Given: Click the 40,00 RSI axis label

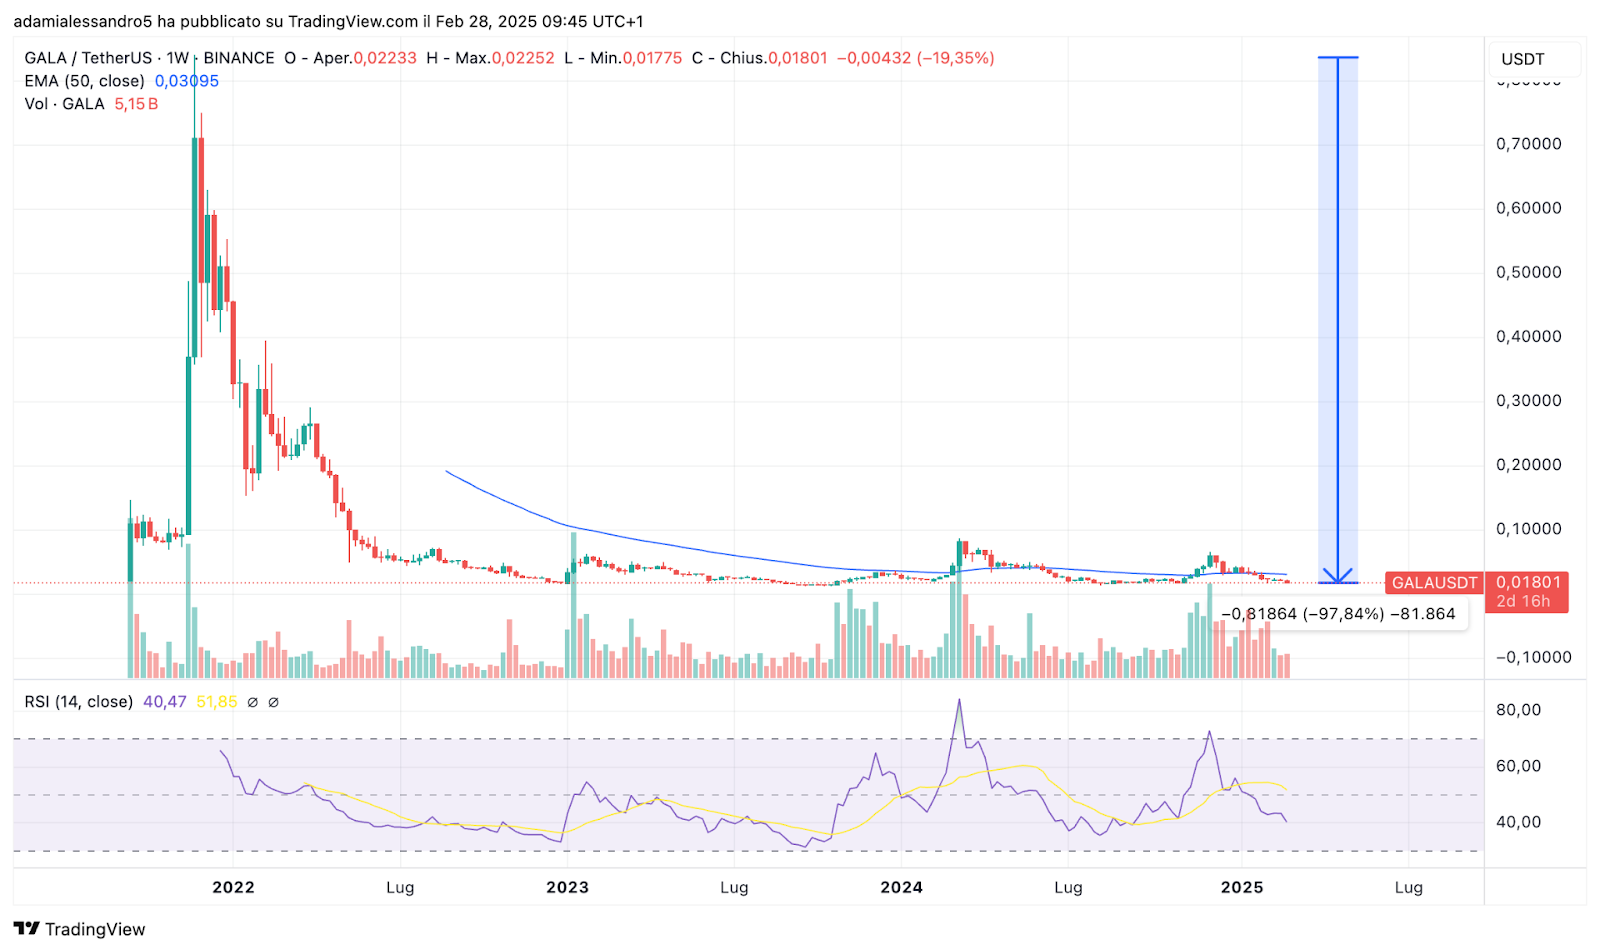Looking at the screenshot, I should click(x=1518, y=822).
